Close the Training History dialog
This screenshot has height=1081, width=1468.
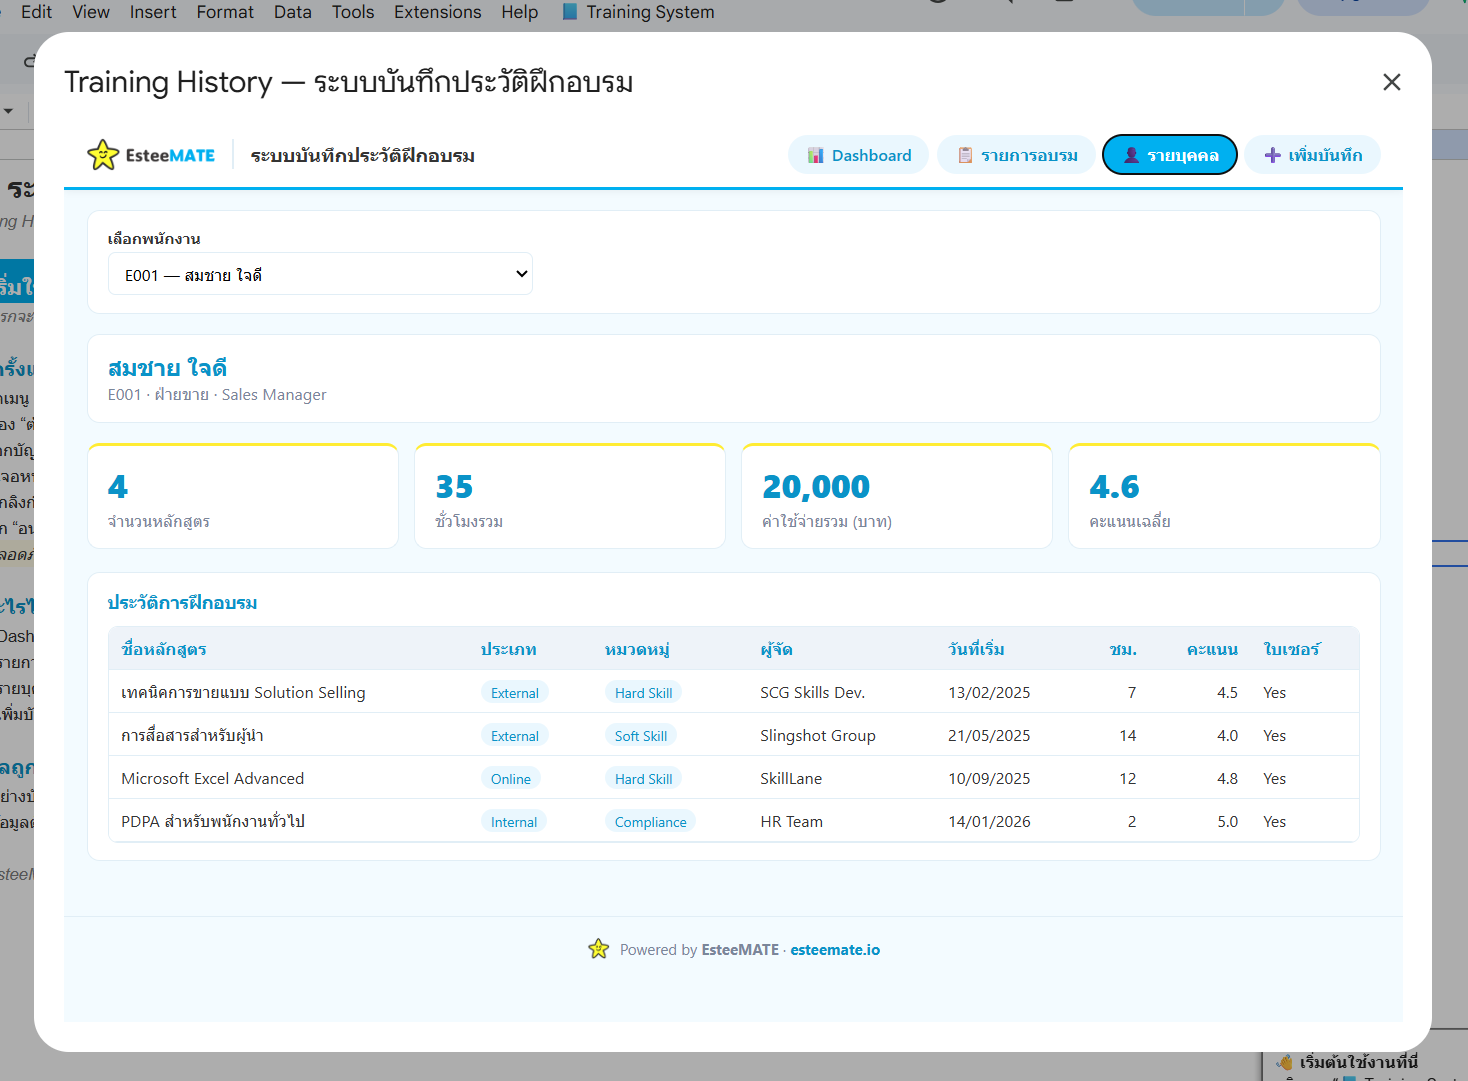click(x=1391, y=82)
